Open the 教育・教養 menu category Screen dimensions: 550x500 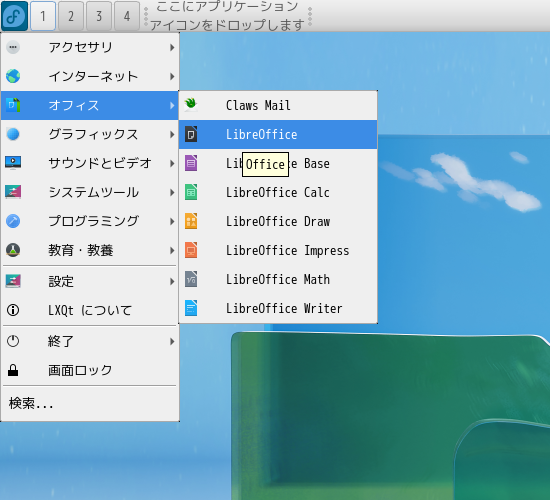click(x=90, y=251)
